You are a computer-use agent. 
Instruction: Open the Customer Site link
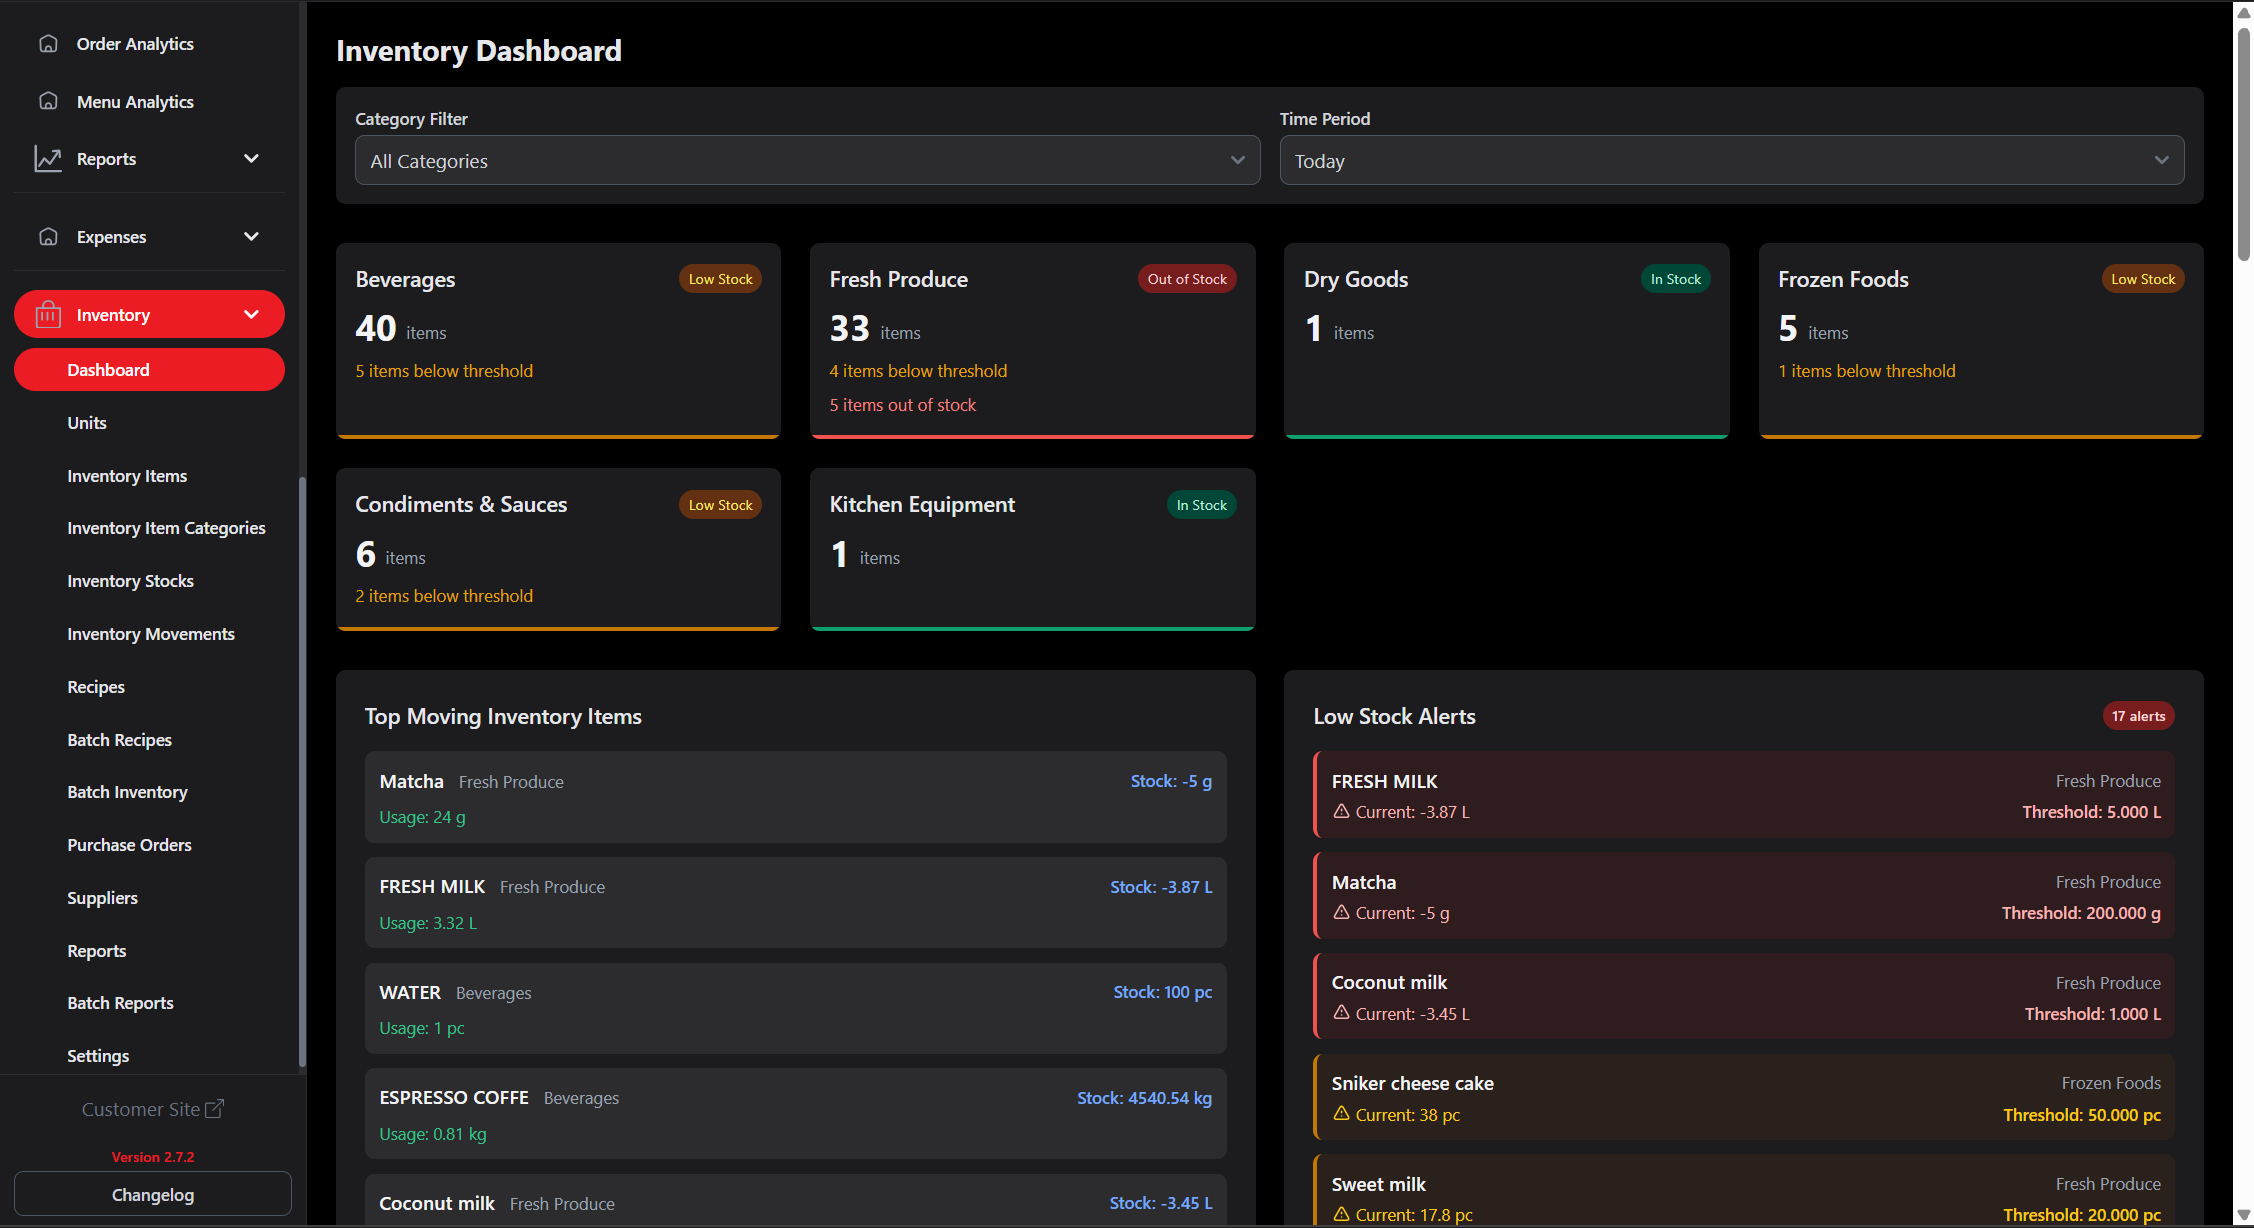(x=143, y=1108)
